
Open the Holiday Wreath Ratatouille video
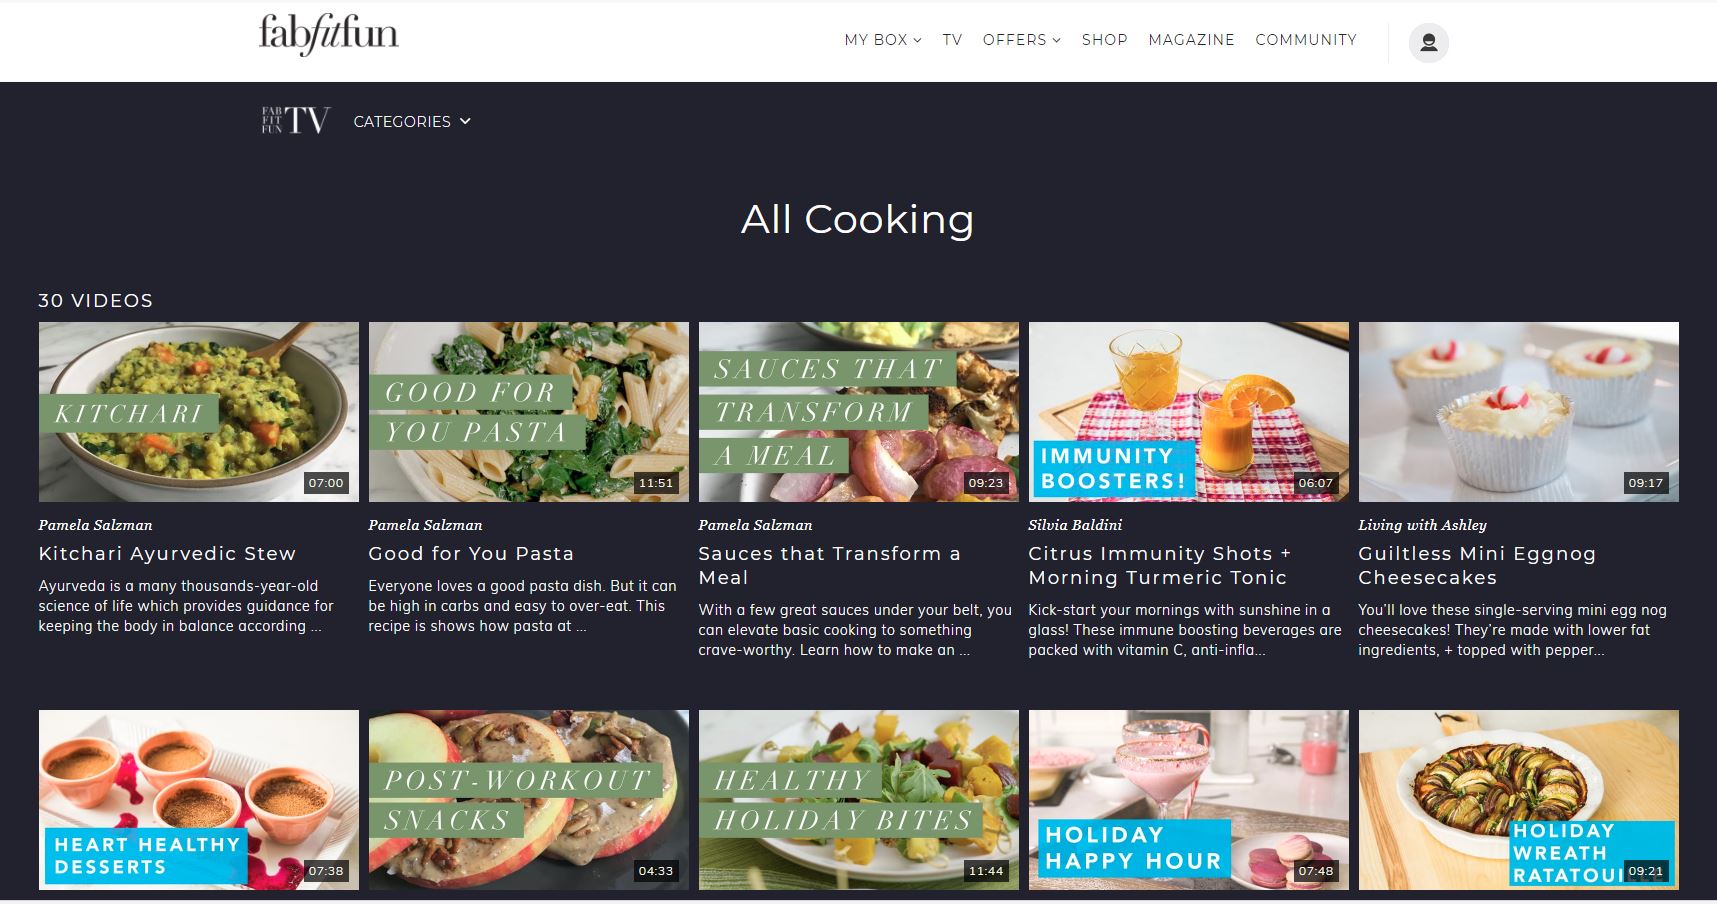tap(1518, 800)
